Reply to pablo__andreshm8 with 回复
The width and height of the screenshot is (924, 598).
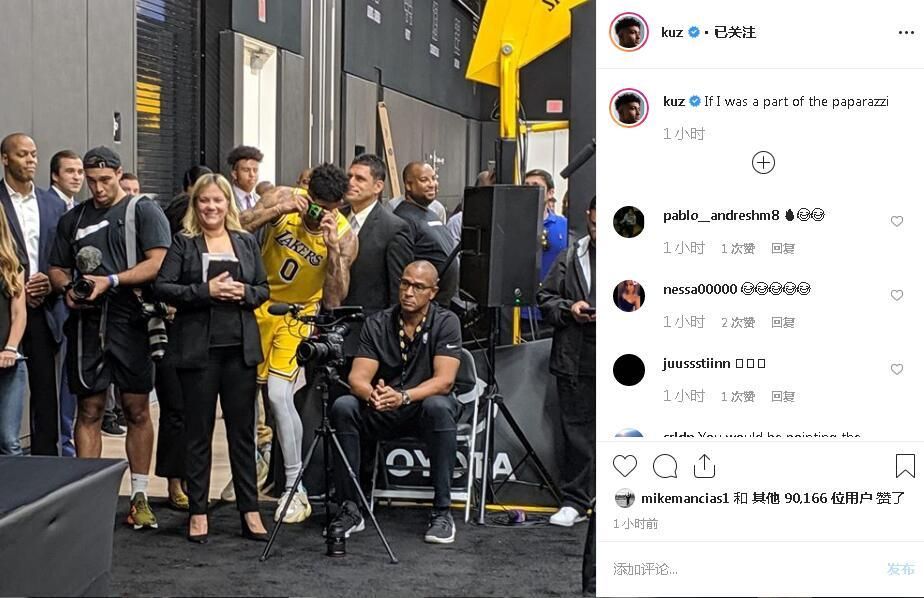pyautogui.click(x=783, y=249)
